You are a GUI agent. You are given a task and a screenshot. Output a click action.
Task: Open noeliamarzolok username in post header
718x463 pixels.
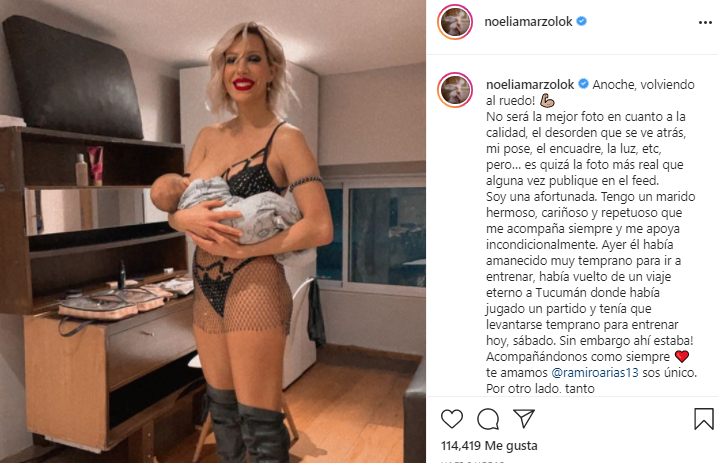click(528, 22)
